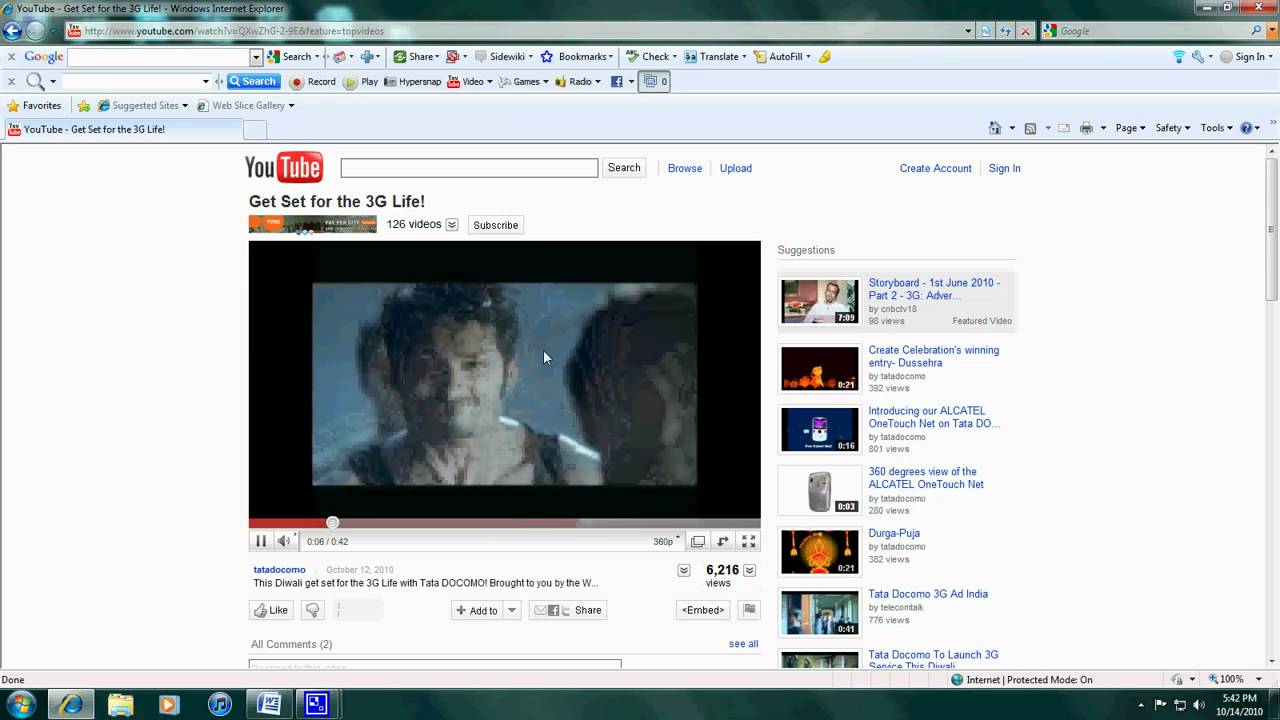The image size is (1280, 720).
Task: Open the Tools menu
Action: coord(1217,128)
